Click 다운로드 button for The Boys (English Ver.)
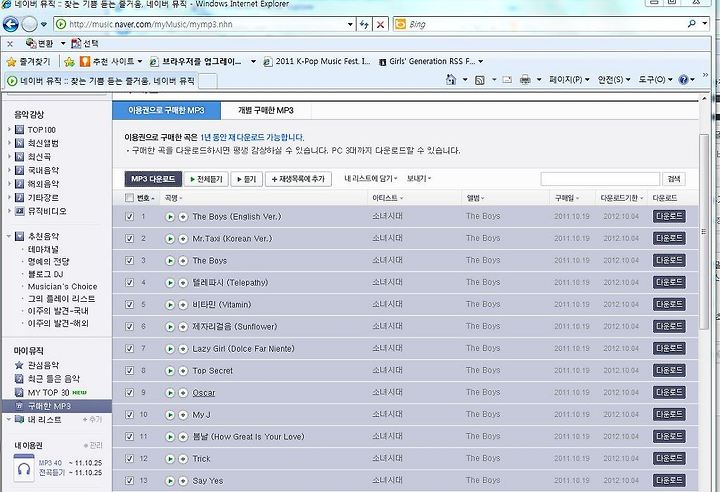This screenshot has height=492, width=720. point(669,216)
